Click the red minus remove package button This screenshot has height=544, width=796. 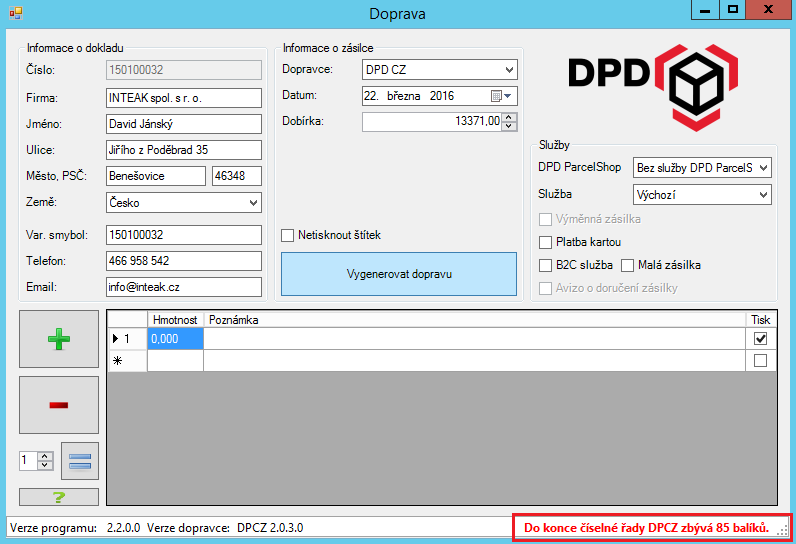[59, 405]
